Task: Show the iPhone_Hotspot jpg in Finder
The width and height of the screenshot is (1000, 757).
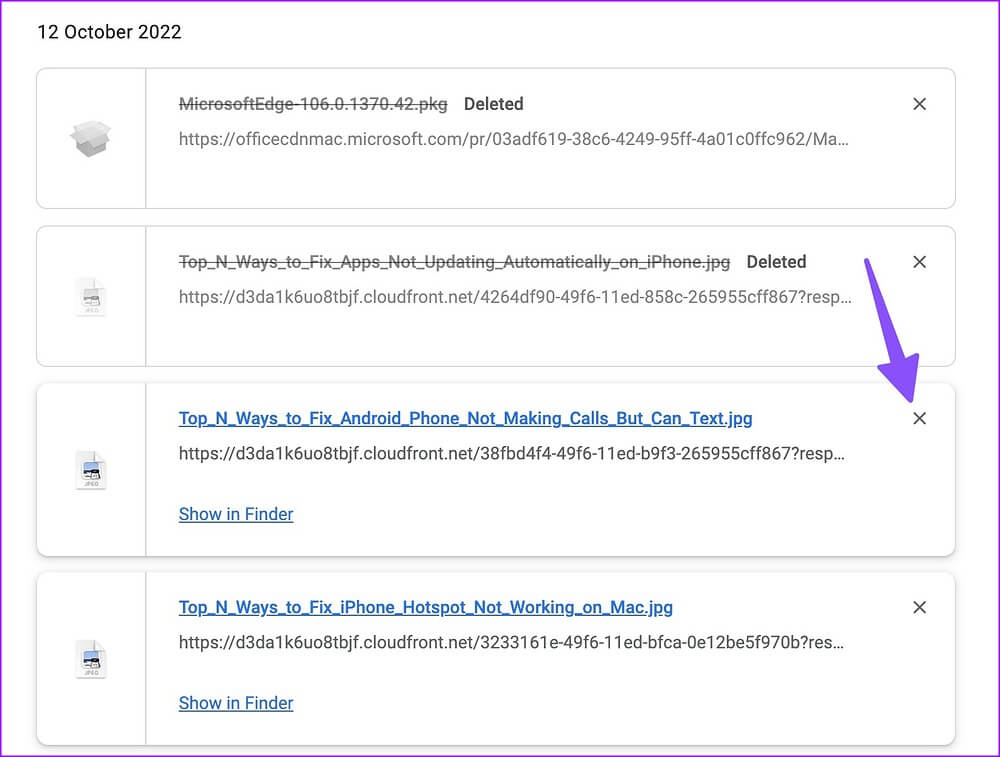Action: pyautogui.click(x=236, y=703)
